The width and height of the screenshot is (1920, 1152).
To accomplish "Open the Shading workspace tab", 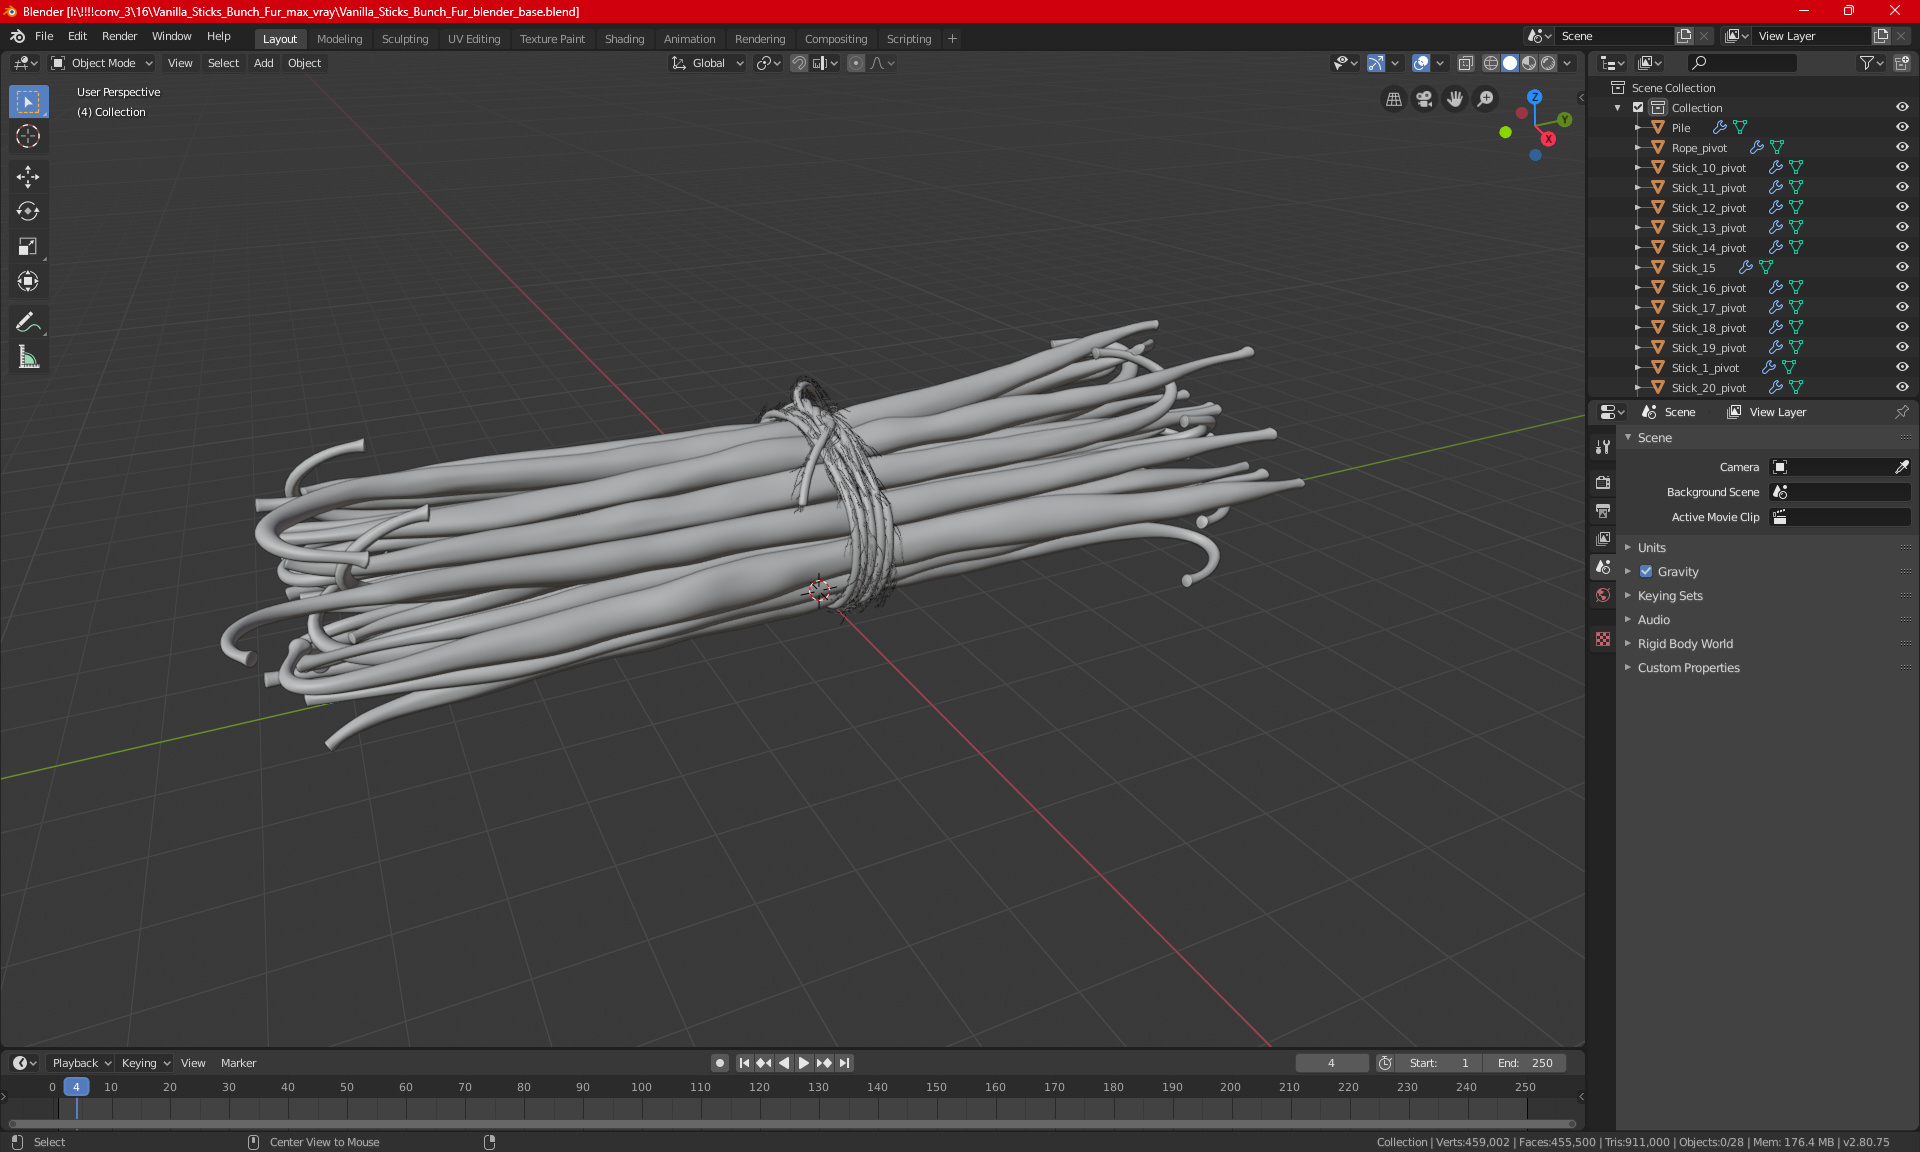I will click(624, 39).
